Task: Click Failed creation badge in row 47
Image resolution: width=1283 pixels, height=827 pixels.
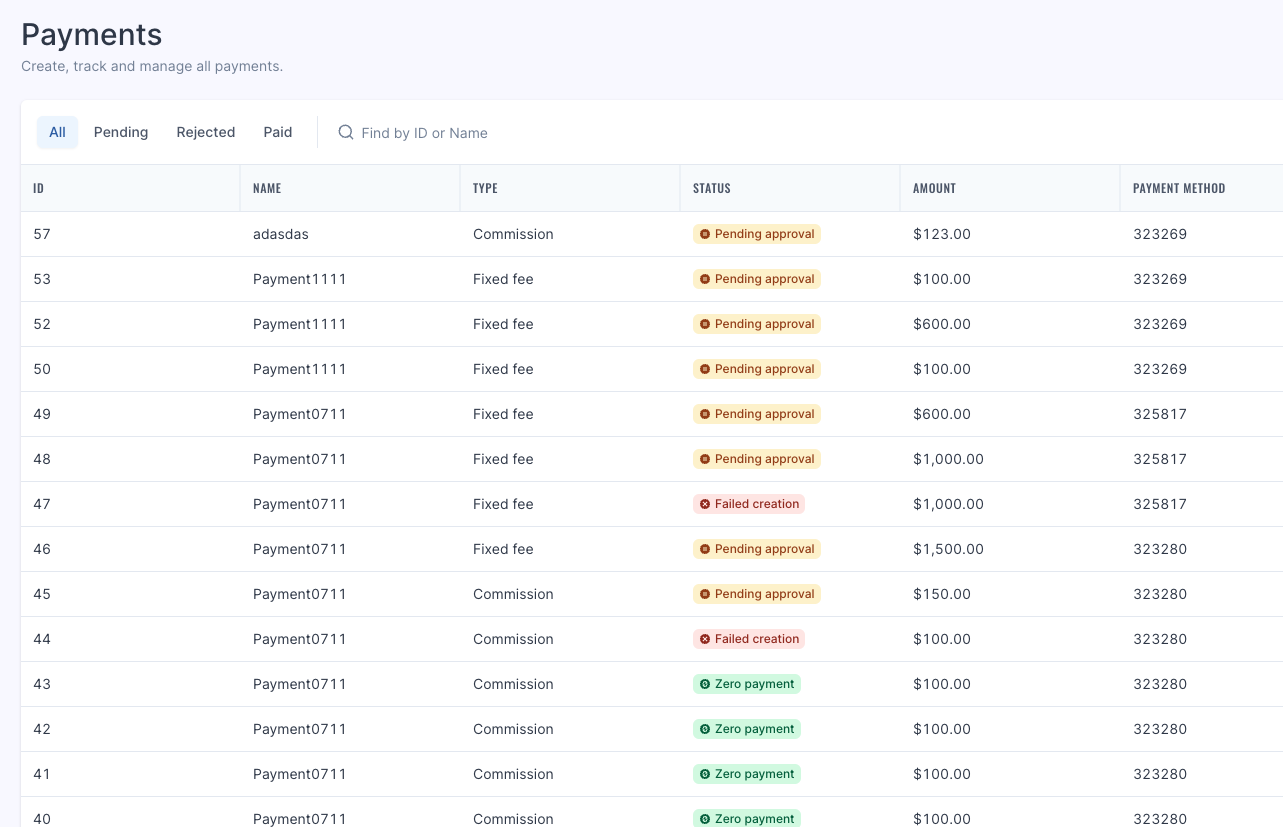Action: (x=749, y=504)
